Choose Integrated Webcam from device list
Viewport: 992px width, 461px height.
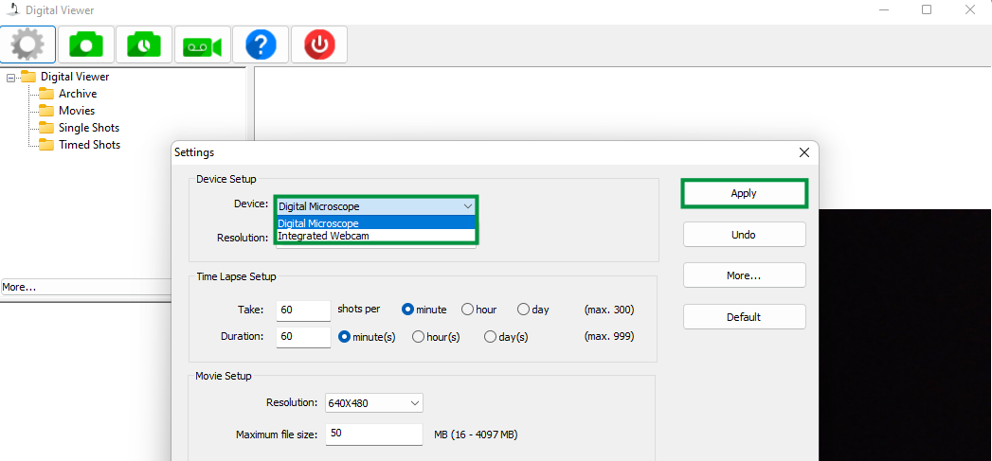(x=323, y=236)
